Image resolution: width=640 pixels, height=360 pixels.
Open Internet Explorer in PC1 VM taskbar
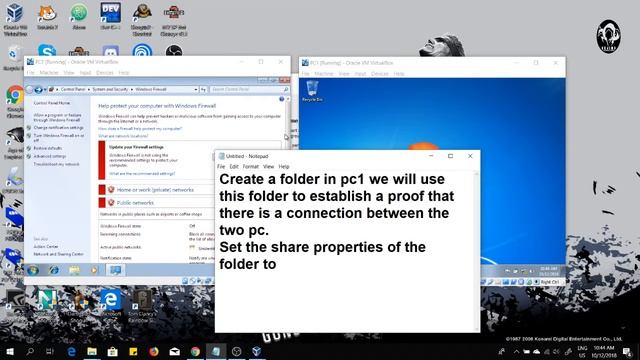[53, 270]
